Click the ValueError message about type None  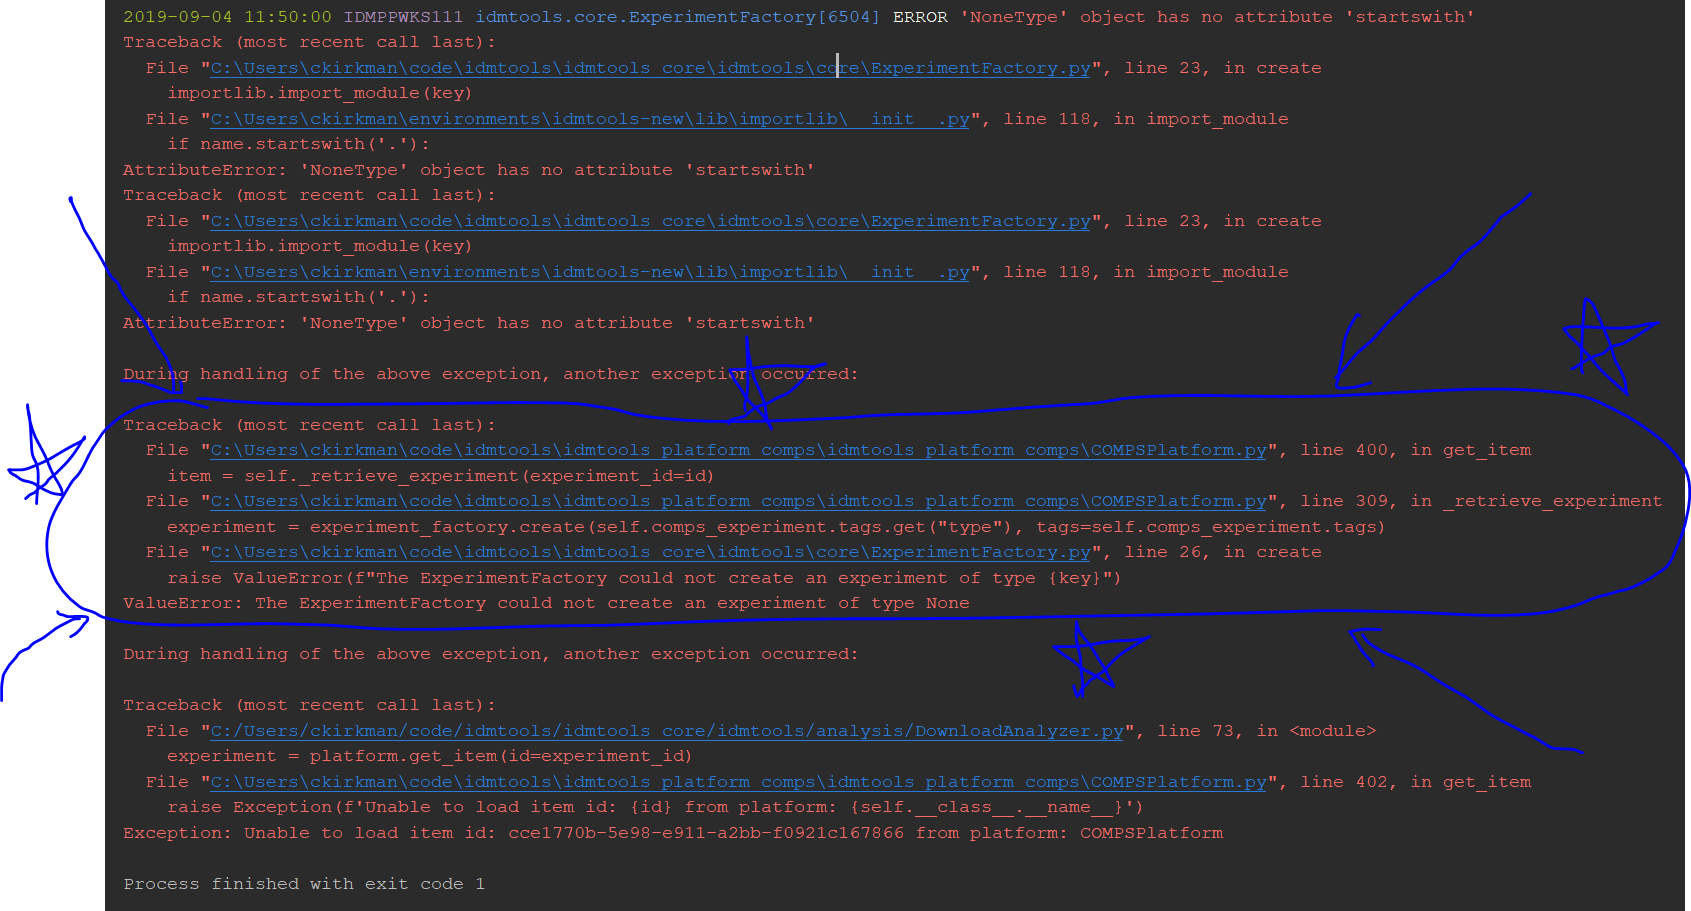pyautogui.click(x=545, y=602)
